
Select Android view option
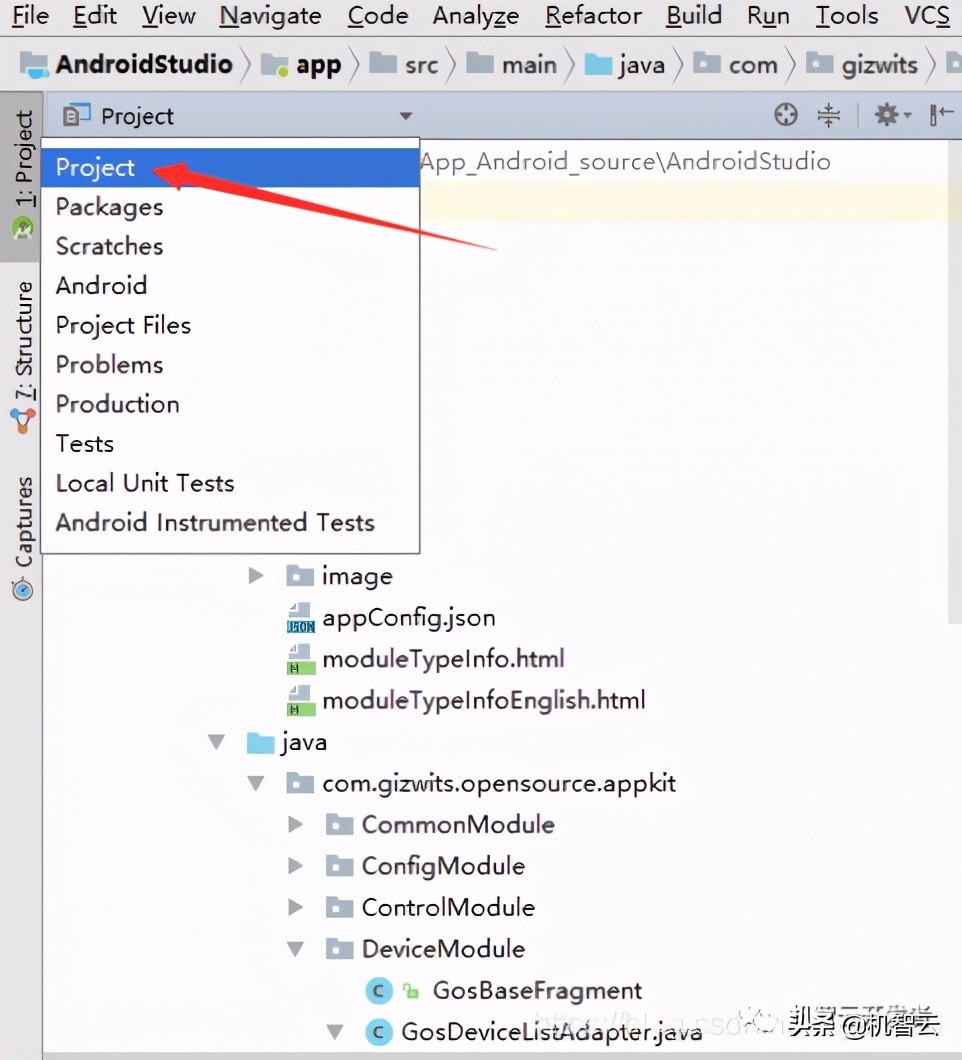tap(231, 285)
